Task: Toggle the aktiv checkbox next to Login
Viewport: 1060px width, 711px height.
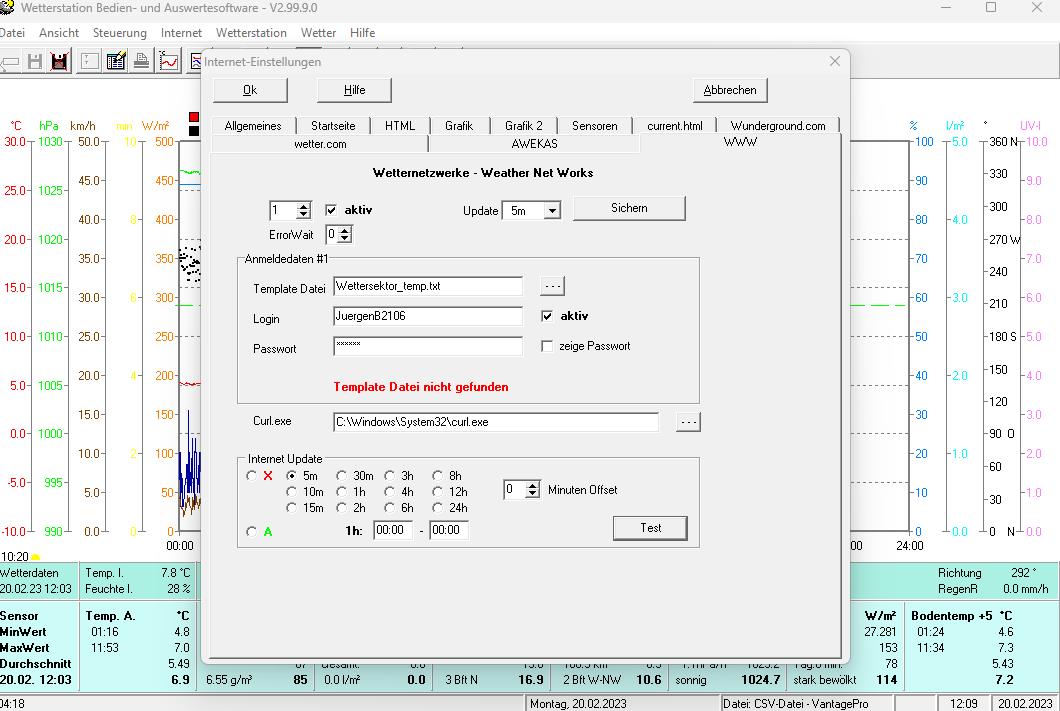Action: click(x=547, y=316)
